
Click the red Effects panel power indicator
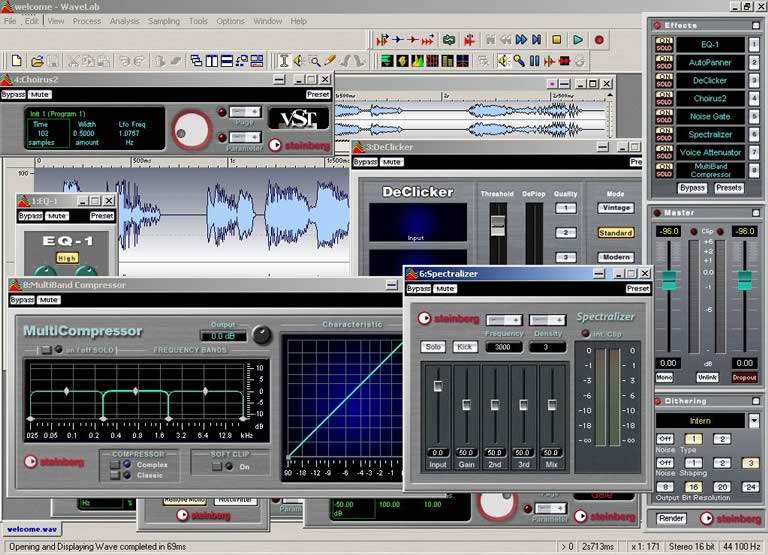[x=657, y=25]
